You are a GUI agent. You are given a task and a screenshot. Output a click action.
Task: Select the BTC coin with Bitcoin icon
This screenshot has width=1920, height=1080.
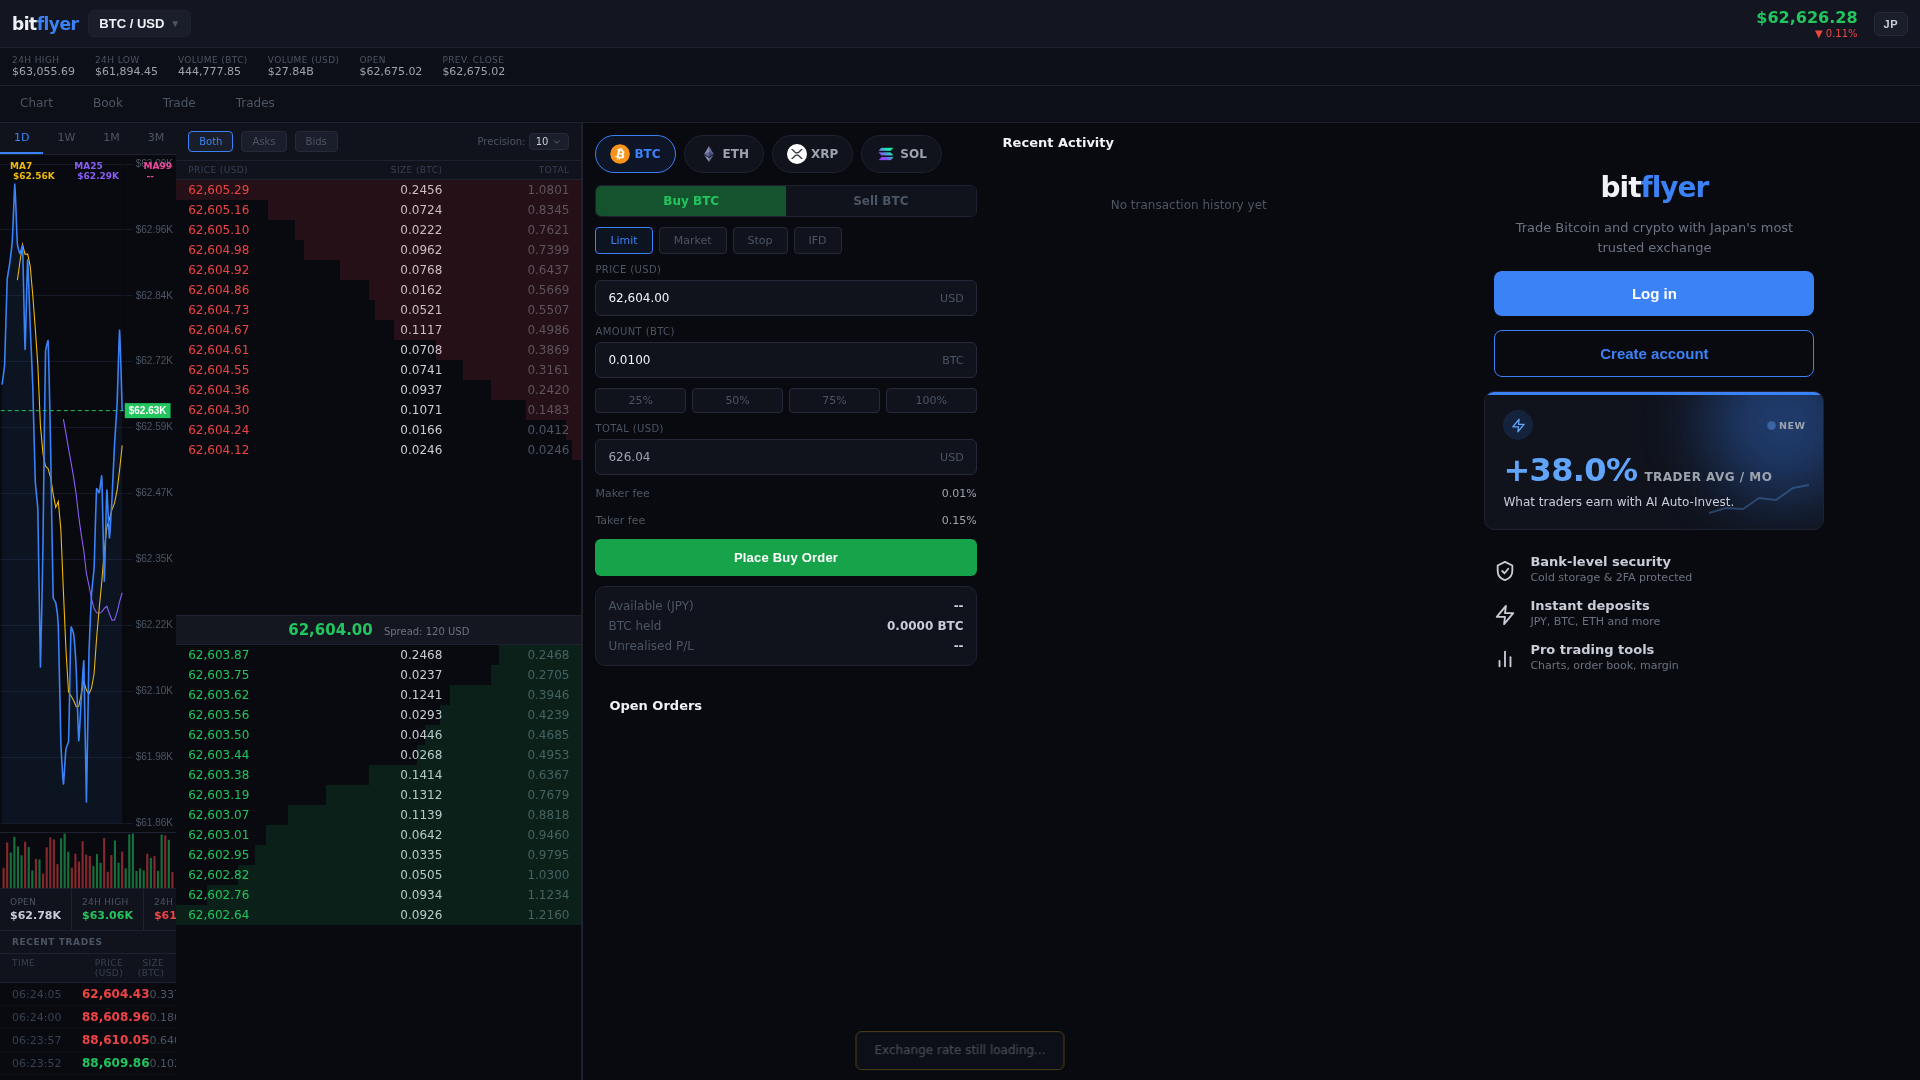635,154
